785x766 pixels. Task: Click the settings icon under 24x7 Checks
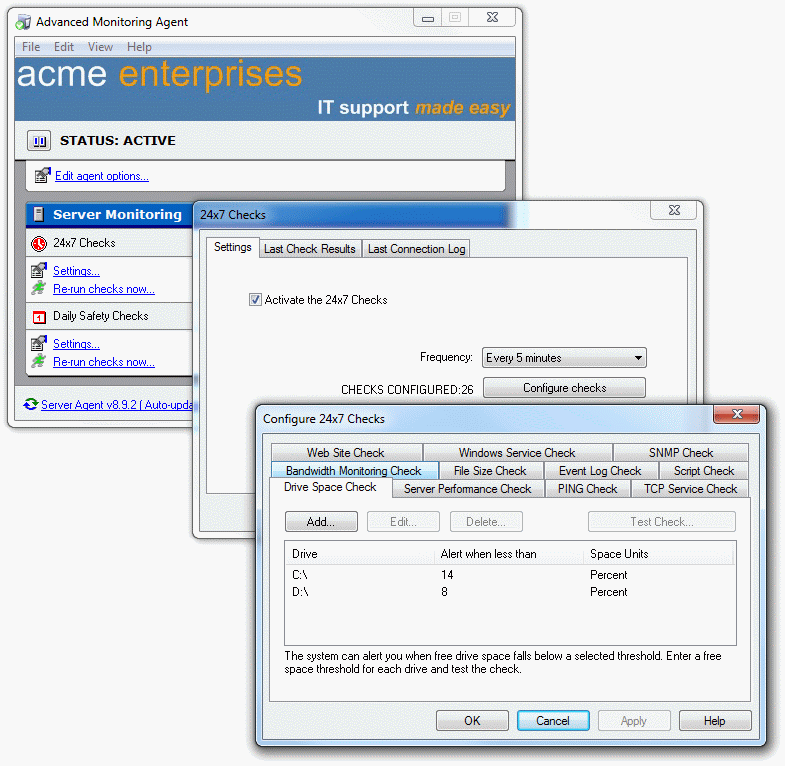click(x=39, y=270)
